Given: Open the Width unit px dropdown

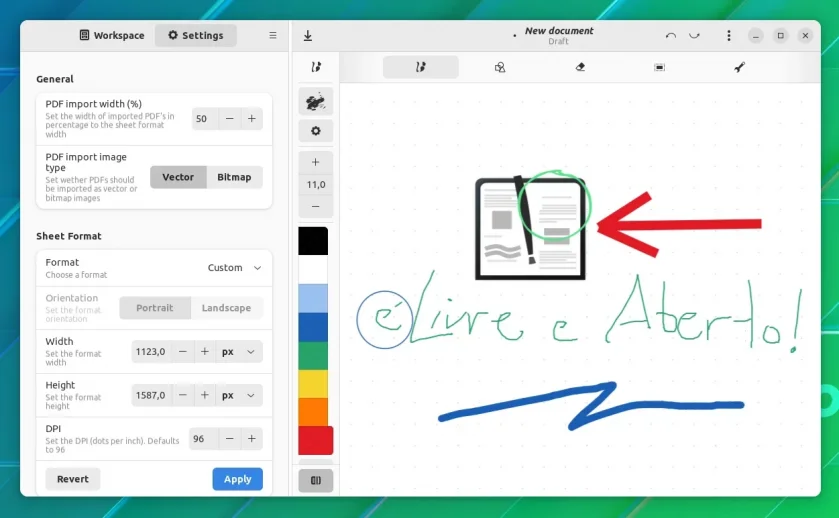Looking at the screenshot, I should coord(238,351).
